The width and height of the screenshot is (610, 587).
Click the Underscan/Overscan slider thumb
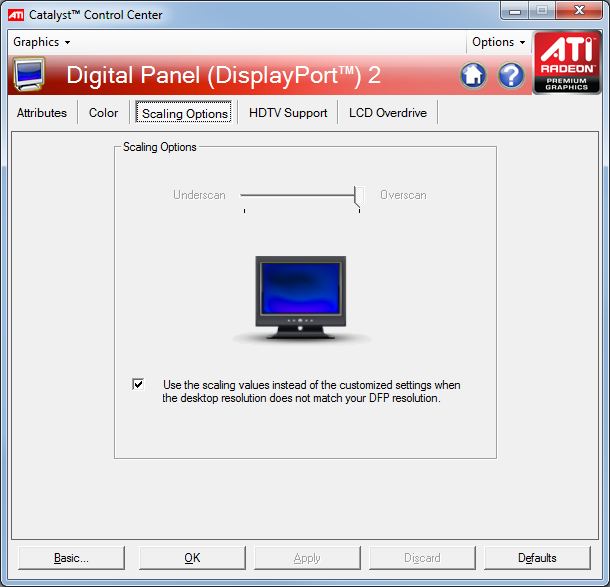tap(359, 196)
